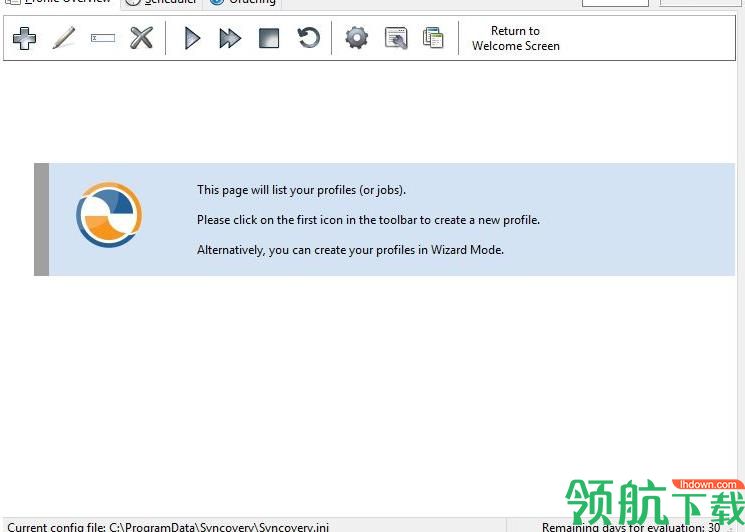Screen dimensions: 745x532
Task: Open the log files documents icon
Action: click(x=433, y=38)
